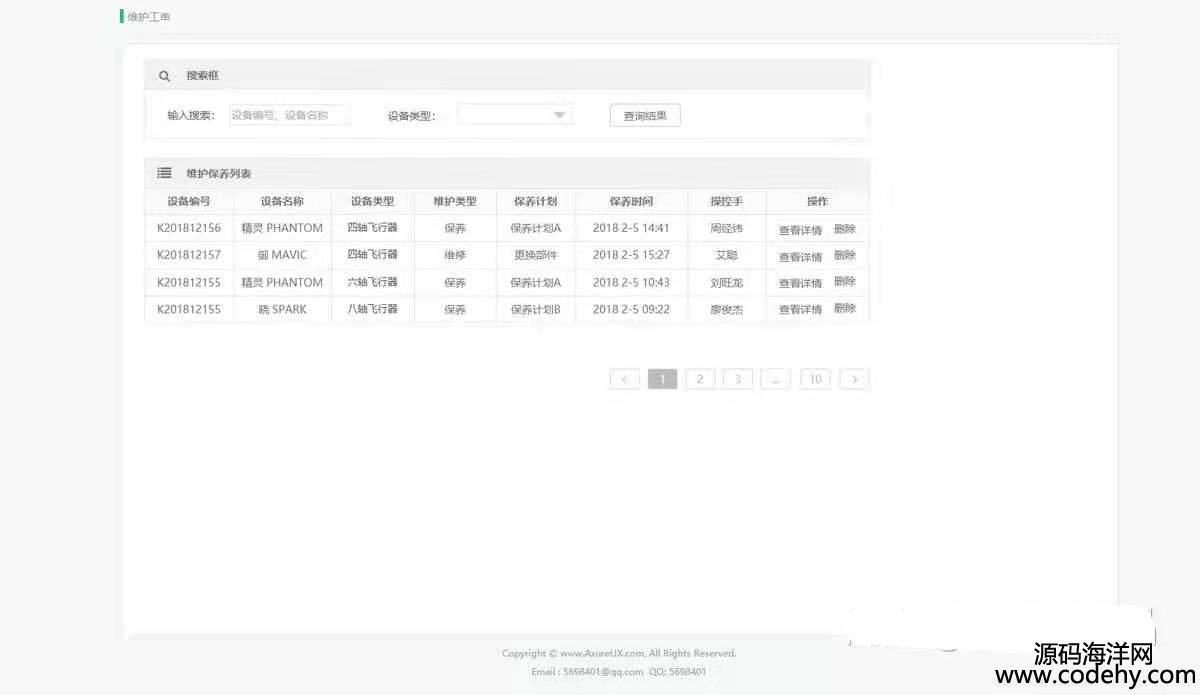Click the 查询结果 button
This screenshot has width=1200, height=695.
(645, 116)
